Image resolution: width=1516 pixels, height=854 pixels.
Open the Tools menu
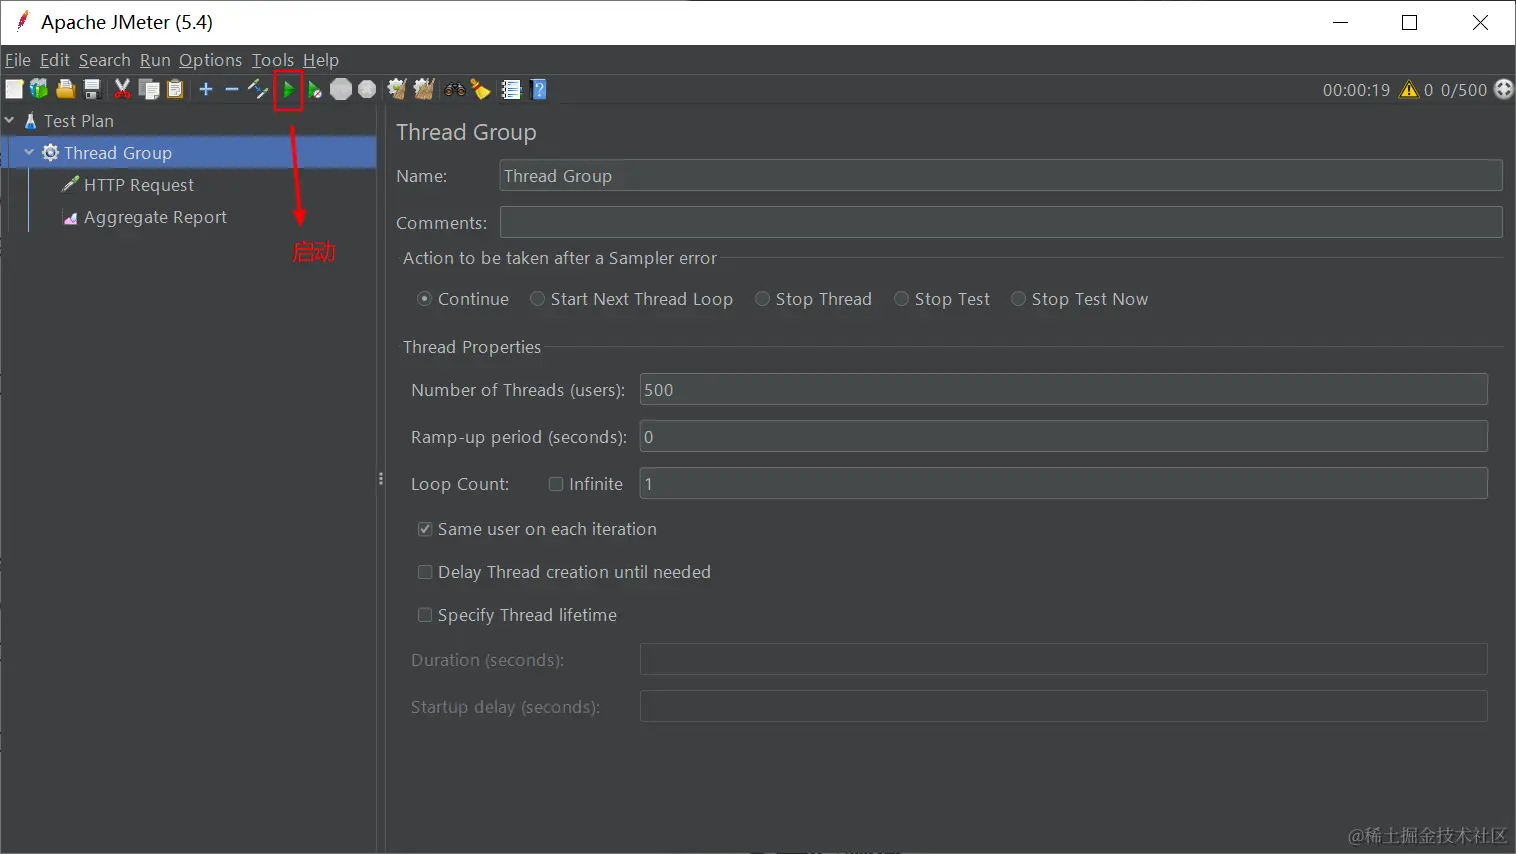coord(273,60)
